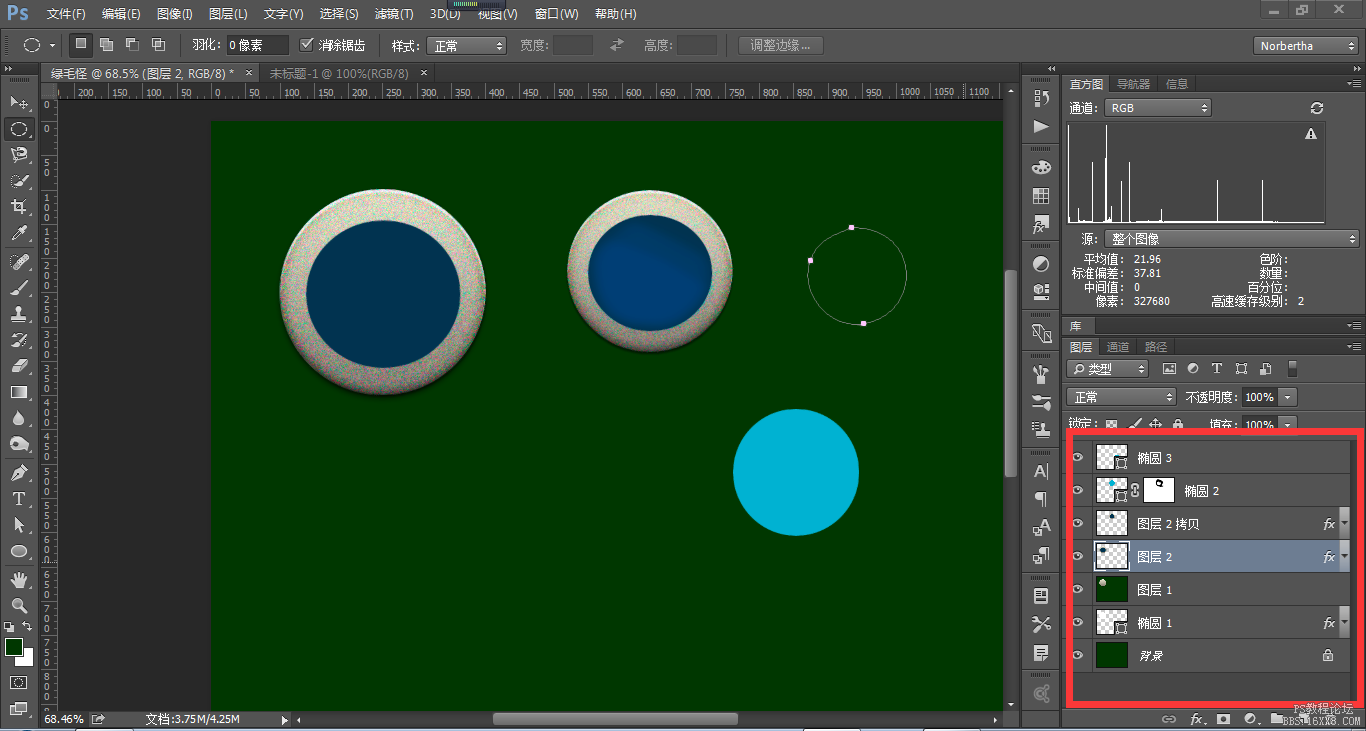This screenshot has height=731, width=1366.
Task: Select the Path Selection tool
Action: pyautogui.click(x=19, y=525)
